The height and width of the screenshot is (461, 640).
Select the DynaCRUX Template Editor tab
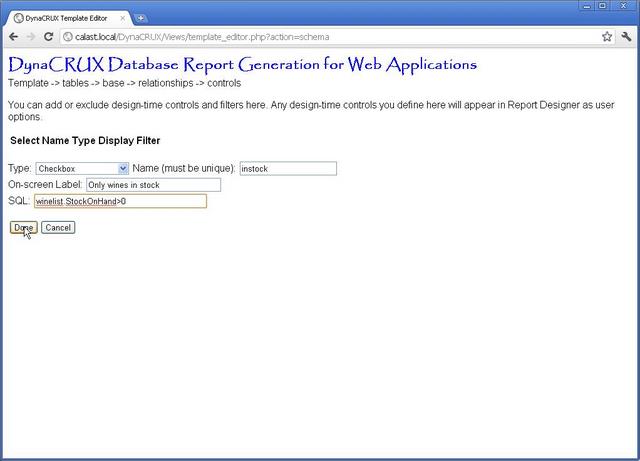[x=68, y=18]
